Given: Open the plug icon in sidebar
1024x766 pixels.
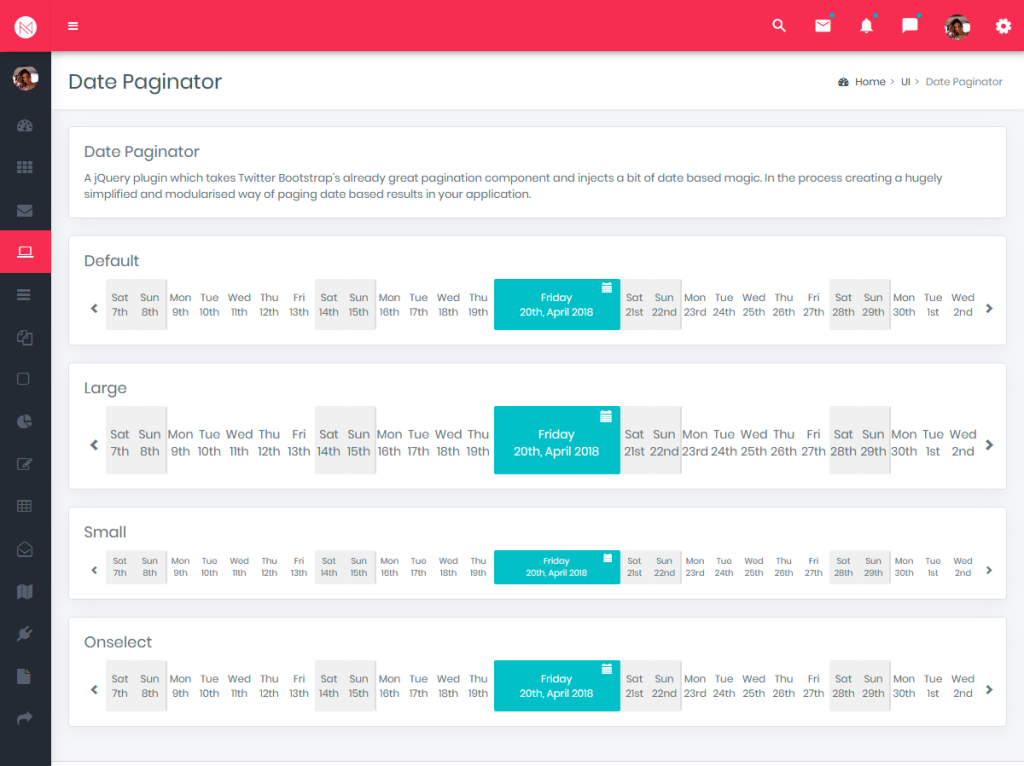Looking at the screenshot, I should click(x=25, y=633).
